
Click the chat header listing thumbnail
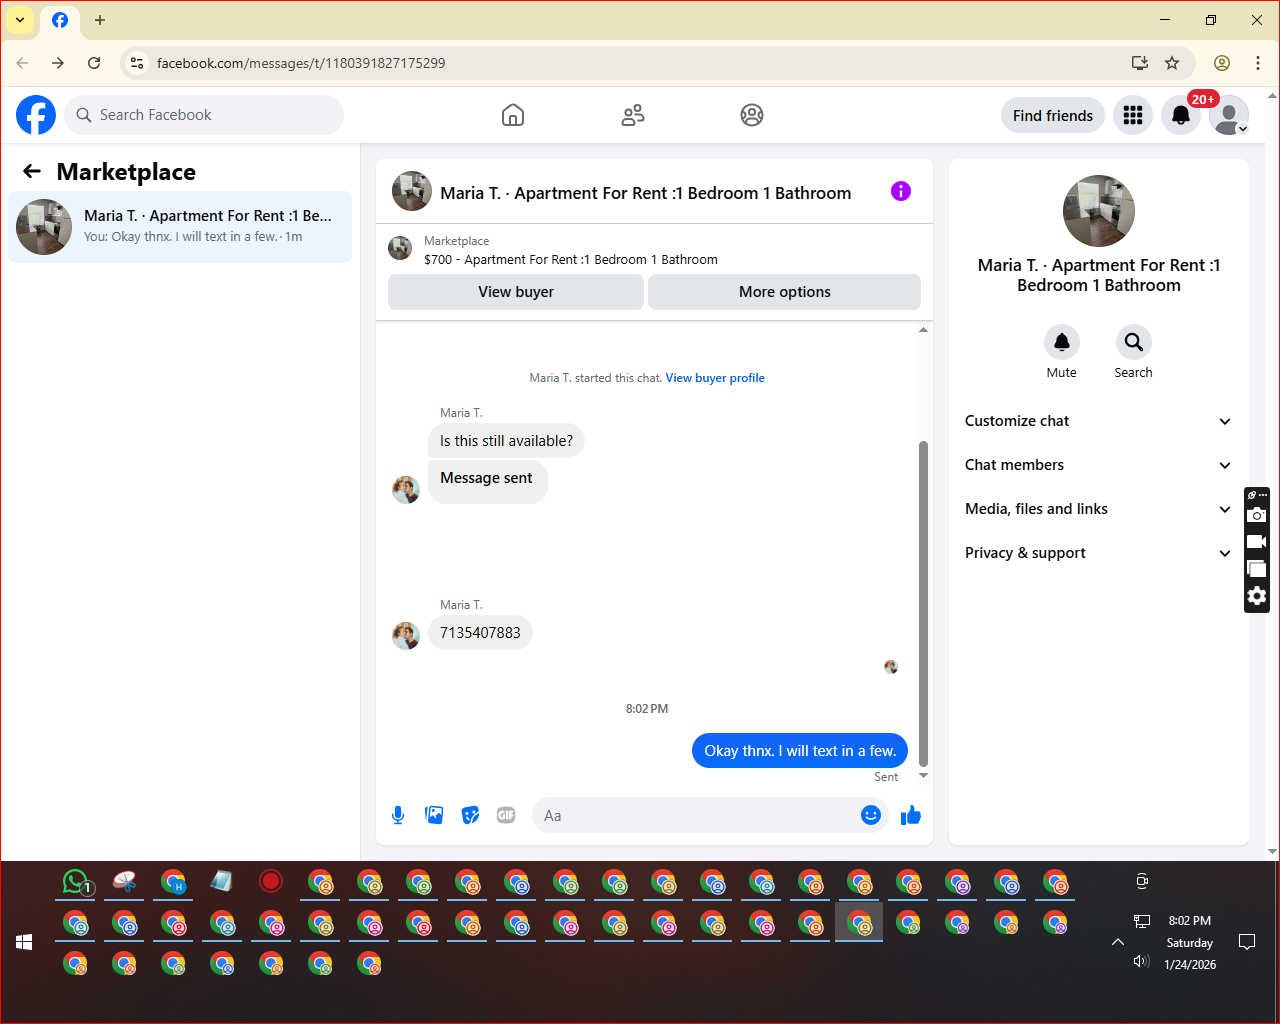pyautogui.click(x=412, y=191)
